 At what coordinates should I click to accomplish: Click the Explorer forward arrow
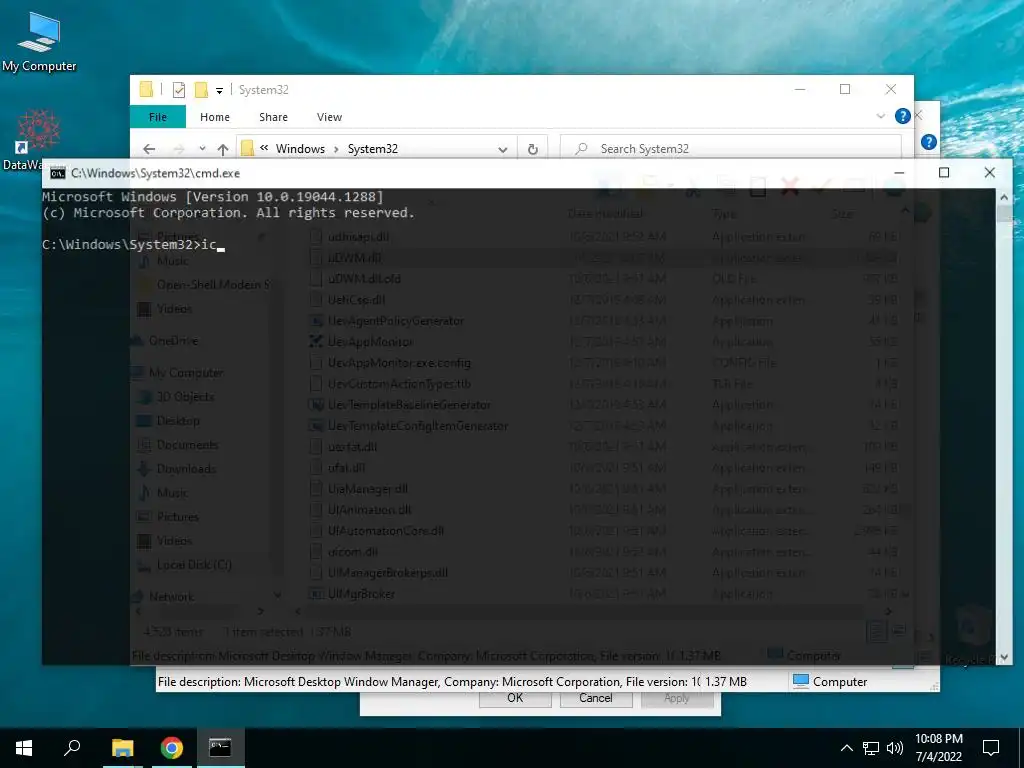click(x=179, y=149)
